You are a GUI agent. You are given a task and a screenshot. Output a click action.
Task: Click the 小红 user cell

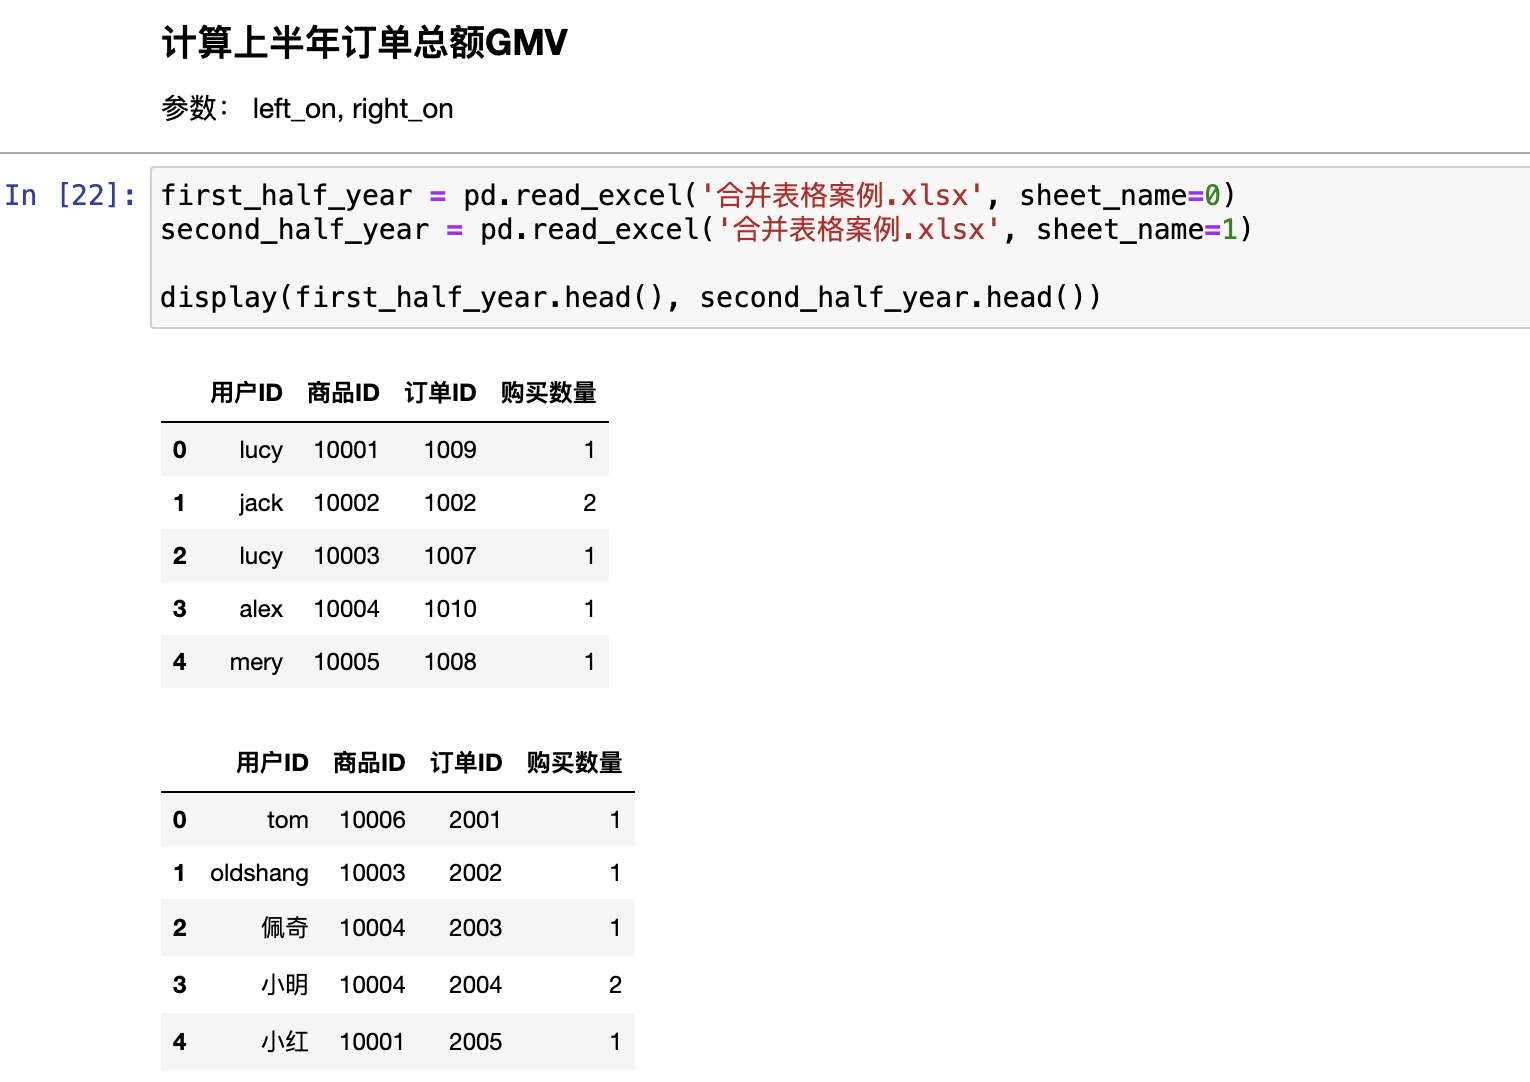284,1042
